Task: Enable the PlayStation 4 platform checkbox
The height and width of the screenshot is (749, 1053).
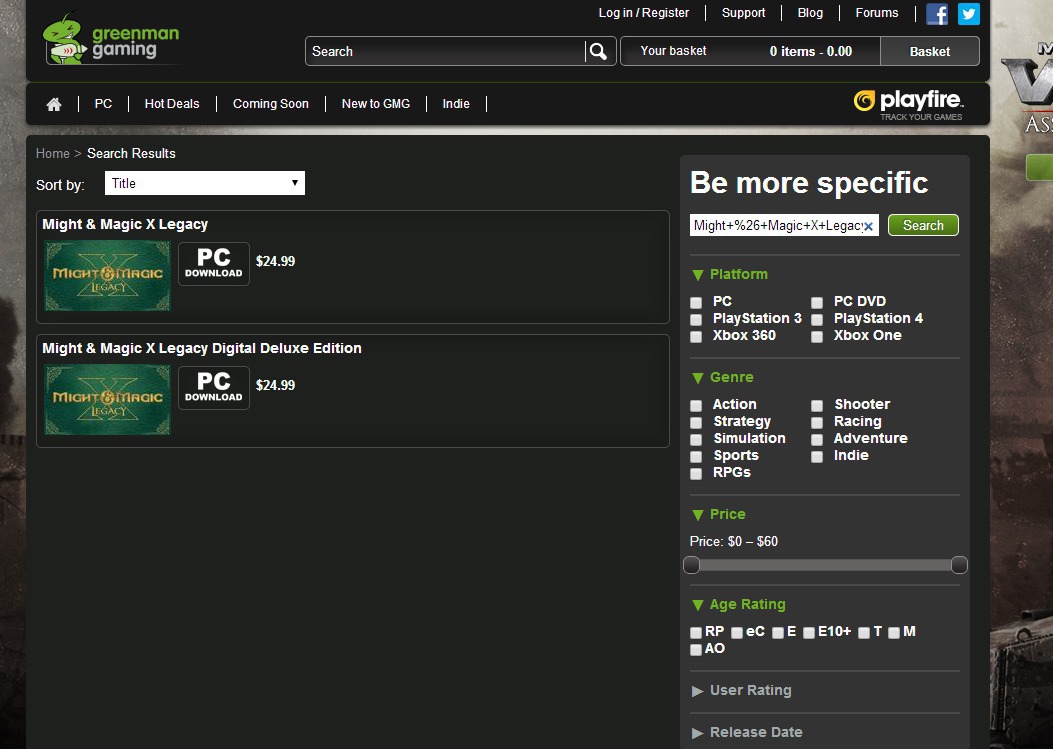Action: [817, 320]
